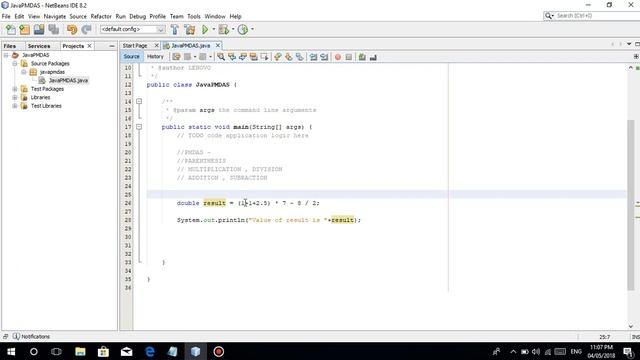Select the Start Page tab
The width and height of the screenshot is (640, 360).
point(135,46)
